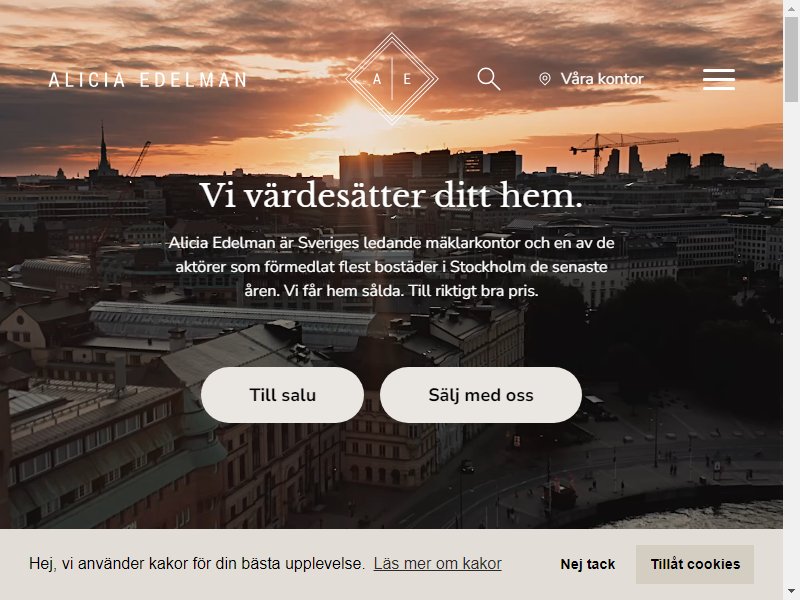Open the Våra kontor link
This screenshot has height=600, width=800.
(602, 79)
